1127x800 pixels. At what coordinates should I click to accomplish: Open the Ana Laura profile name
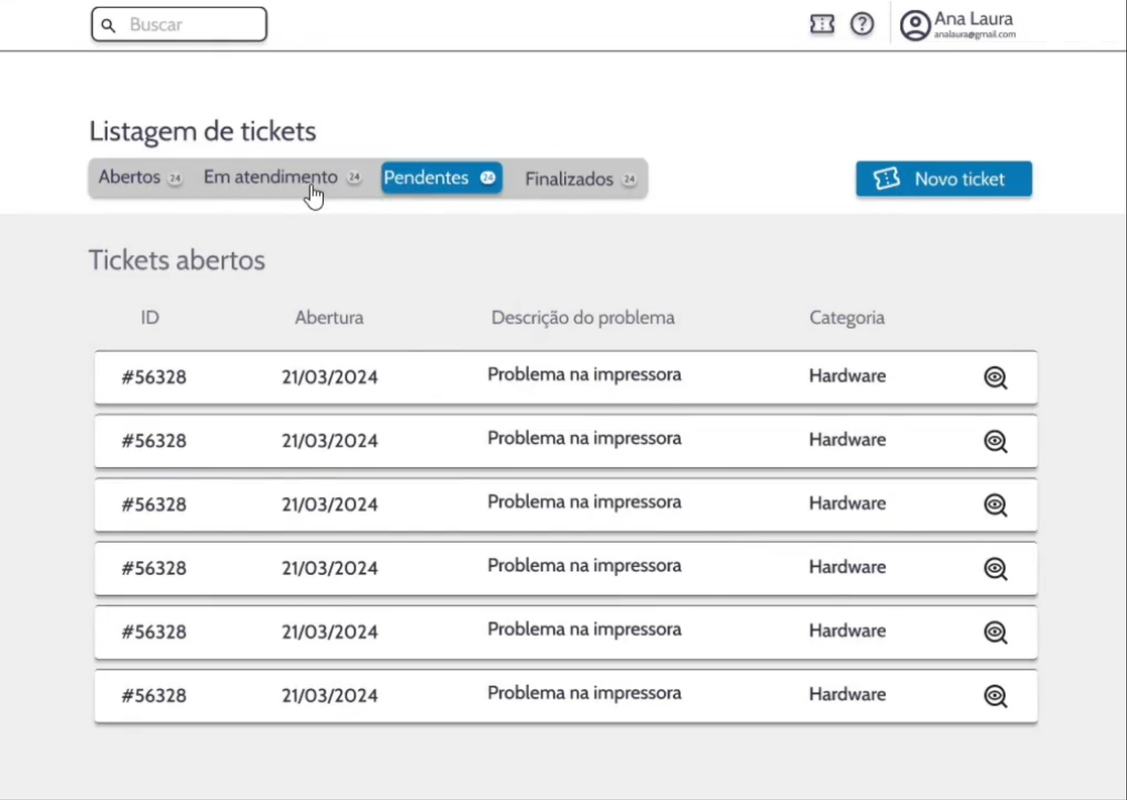pyautogui.click(x=973, y=19)
